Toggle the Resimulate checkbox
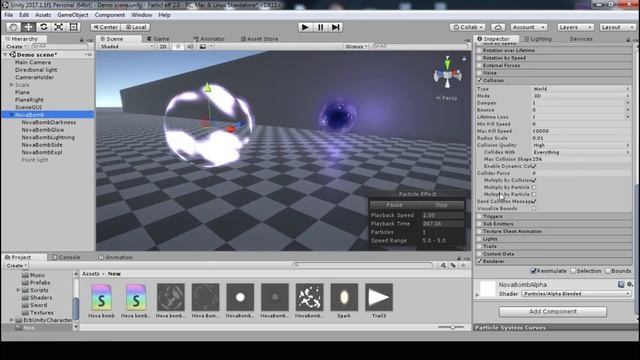Viewport: 640px width, 360px height. tap(533, 271)
